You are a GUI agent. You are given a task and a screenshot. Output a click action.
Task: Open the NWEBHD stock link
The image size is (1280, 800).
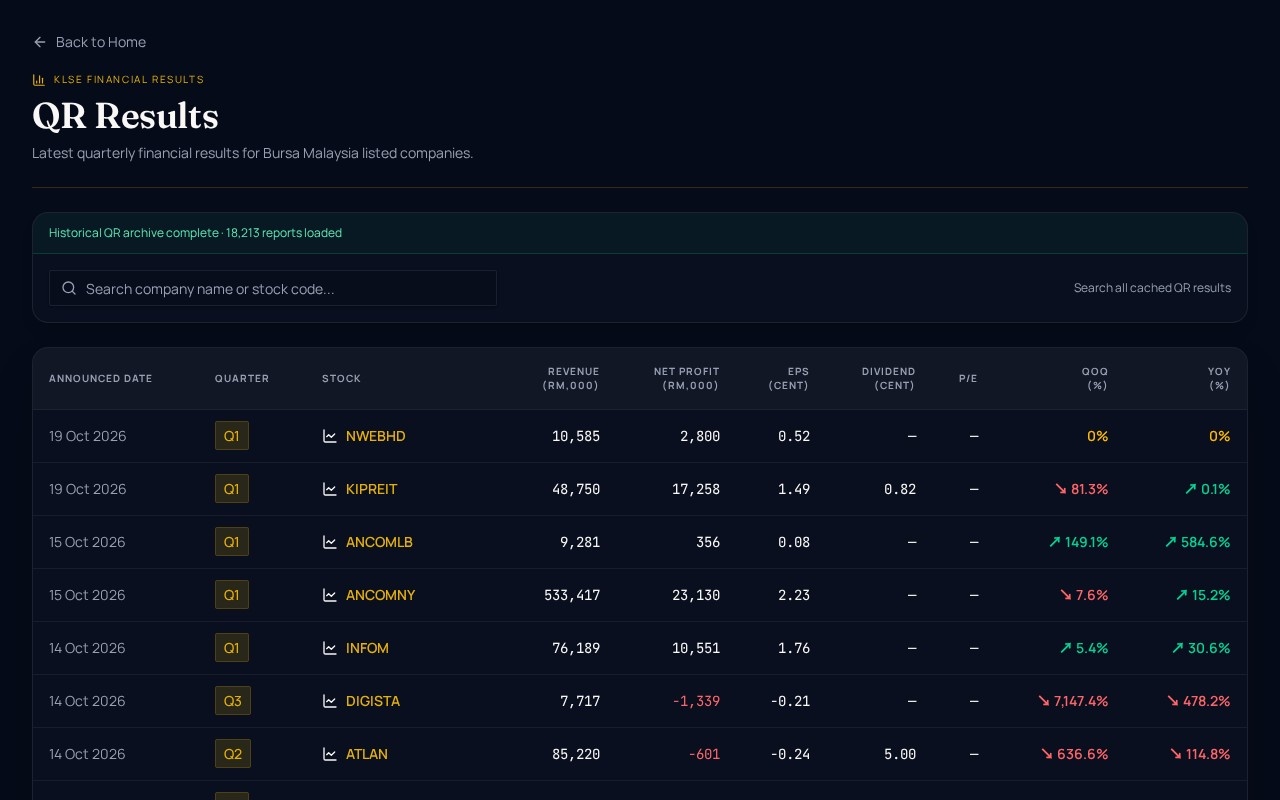(375, 436)
